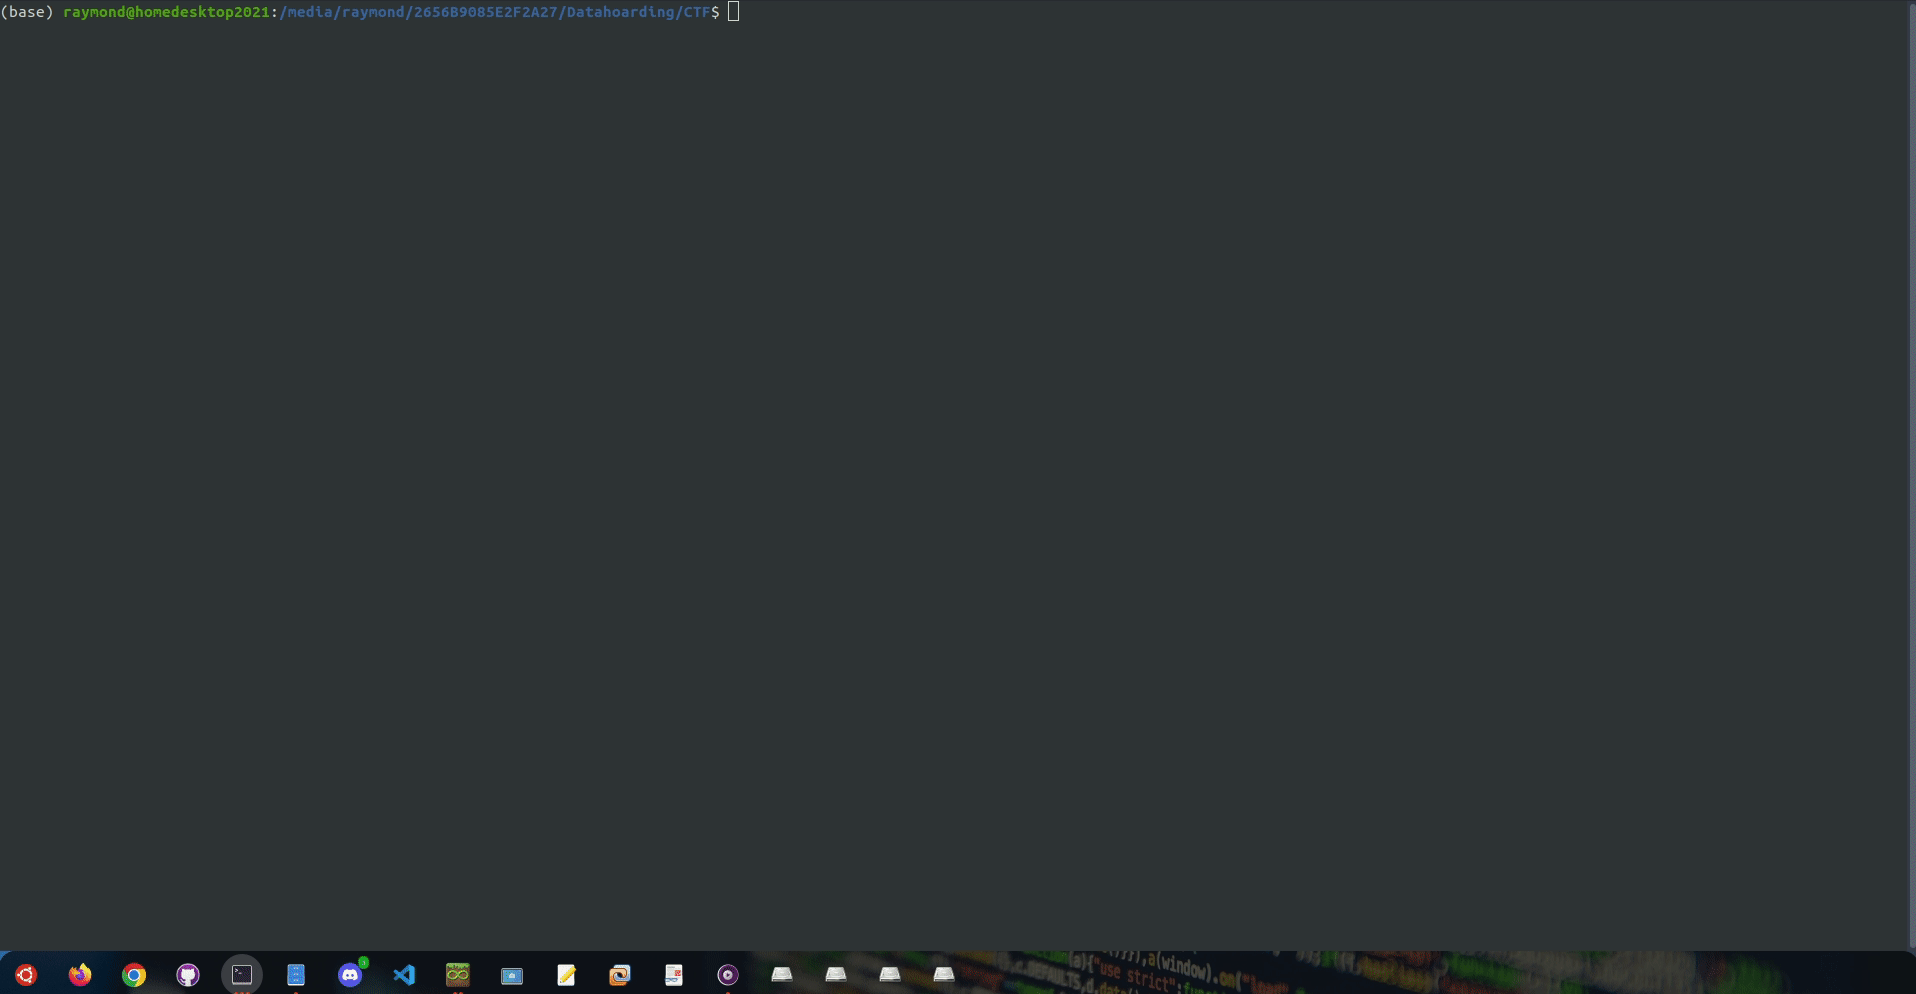Open Firefox from the dock

coord(79,975)
